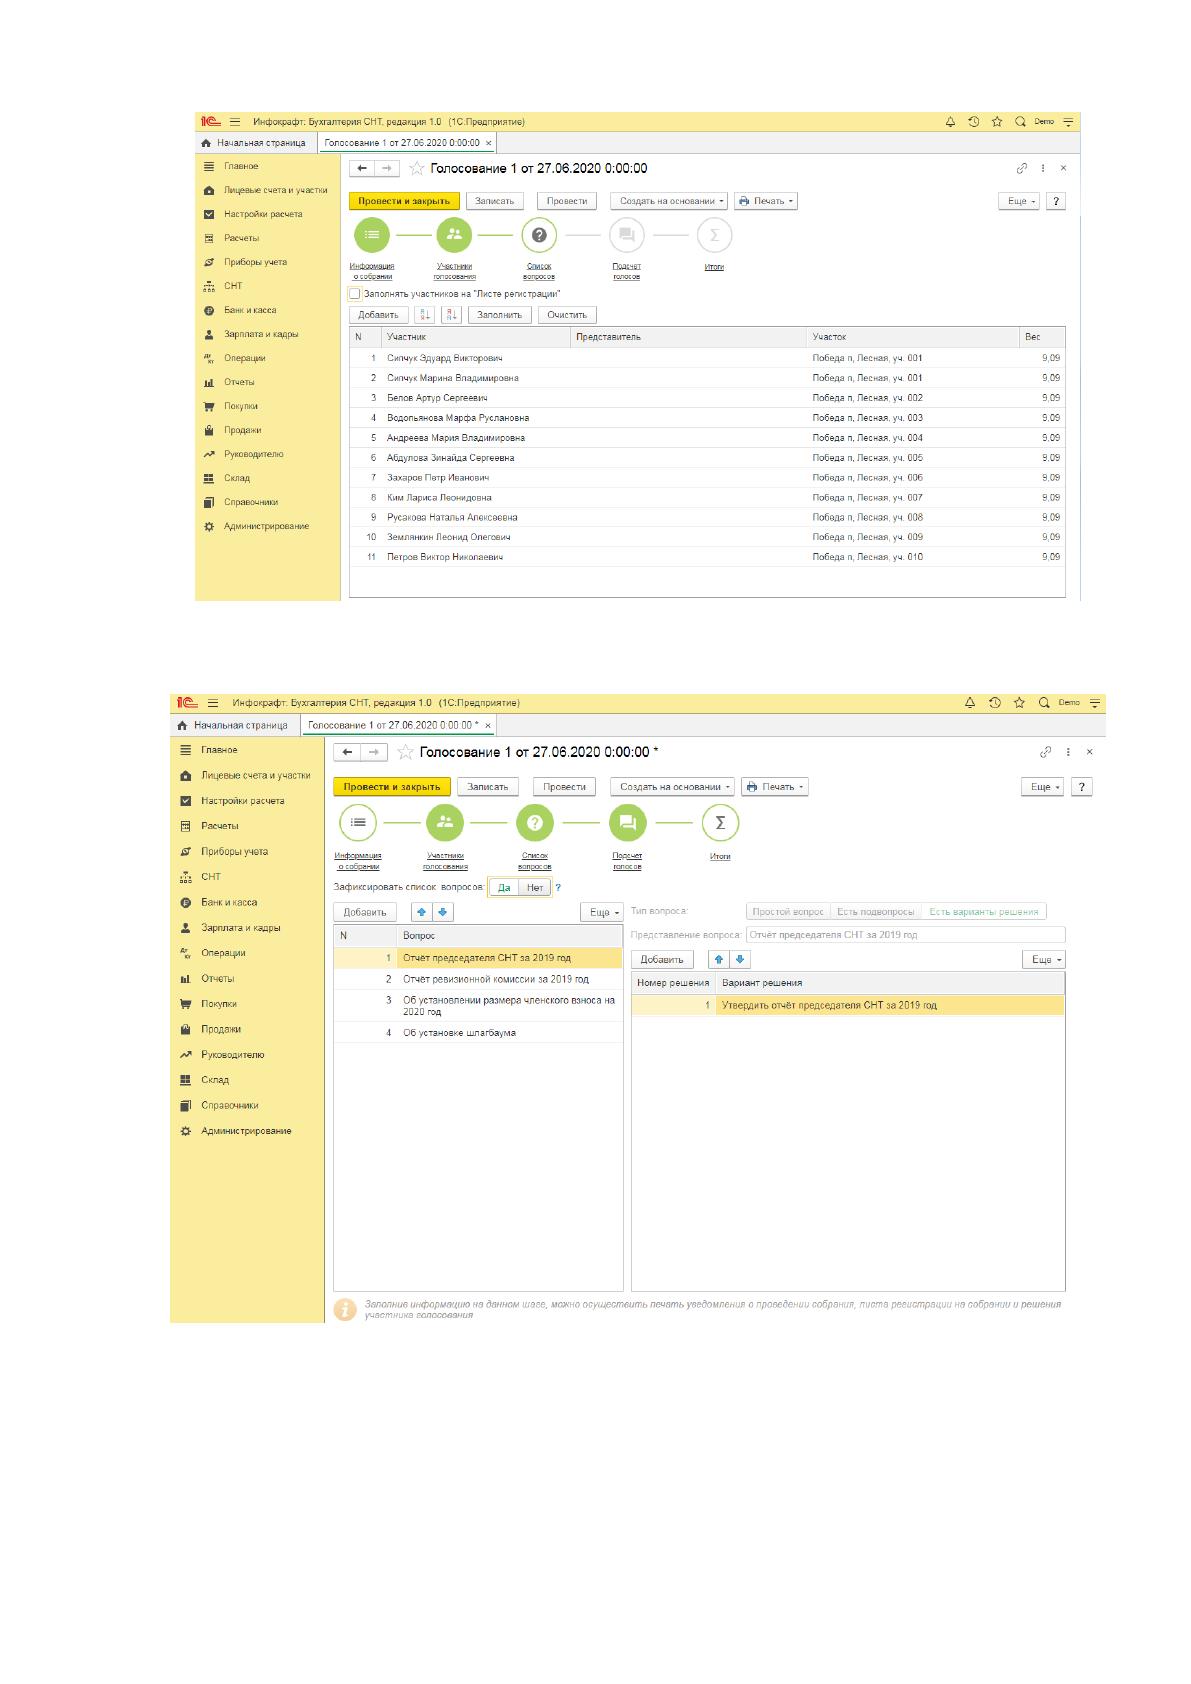Click sort descending icon in upper screenshot participants toolbar
Screen dimensions: 1191x1684
coord(451,314)
